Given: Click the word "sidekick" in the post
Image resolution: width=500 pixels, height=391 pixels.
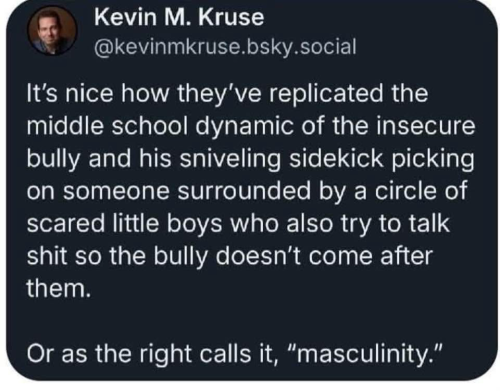Looking at the screenshot, I should click(x=336, y=158).
